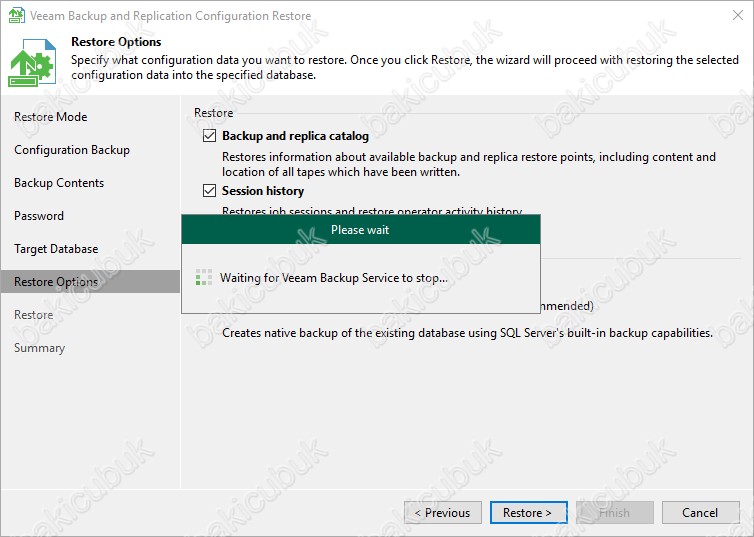Uncheck the Session history checkbox

209,191
